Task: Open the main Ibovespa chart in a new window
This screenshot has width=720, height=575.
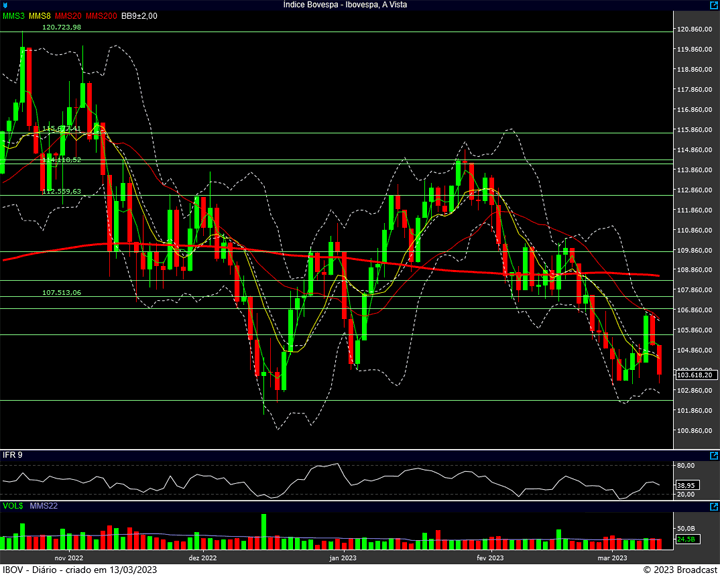Action: tap(714, 5)
